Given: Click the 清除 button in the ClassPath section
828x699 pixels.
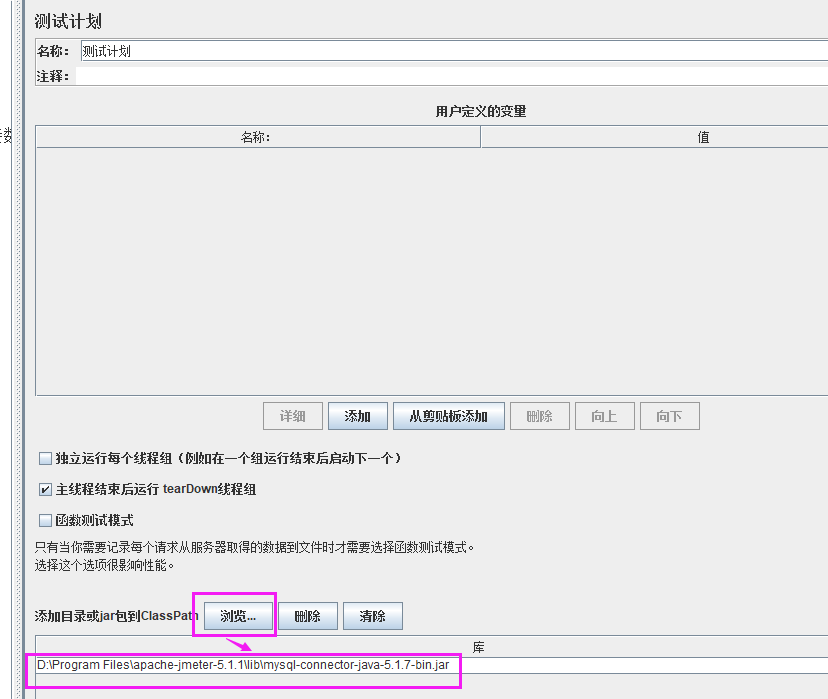Looking at the screenshot, I should point(372,615).
